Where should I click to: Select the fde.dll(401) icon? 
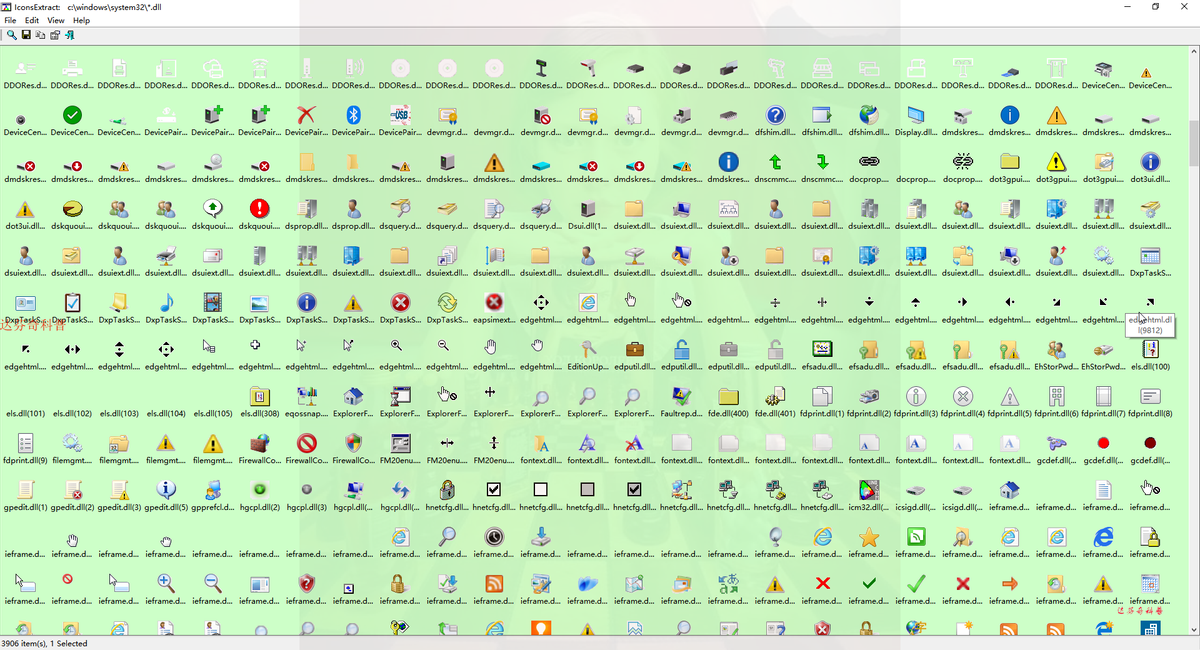(x=775, y=396)
